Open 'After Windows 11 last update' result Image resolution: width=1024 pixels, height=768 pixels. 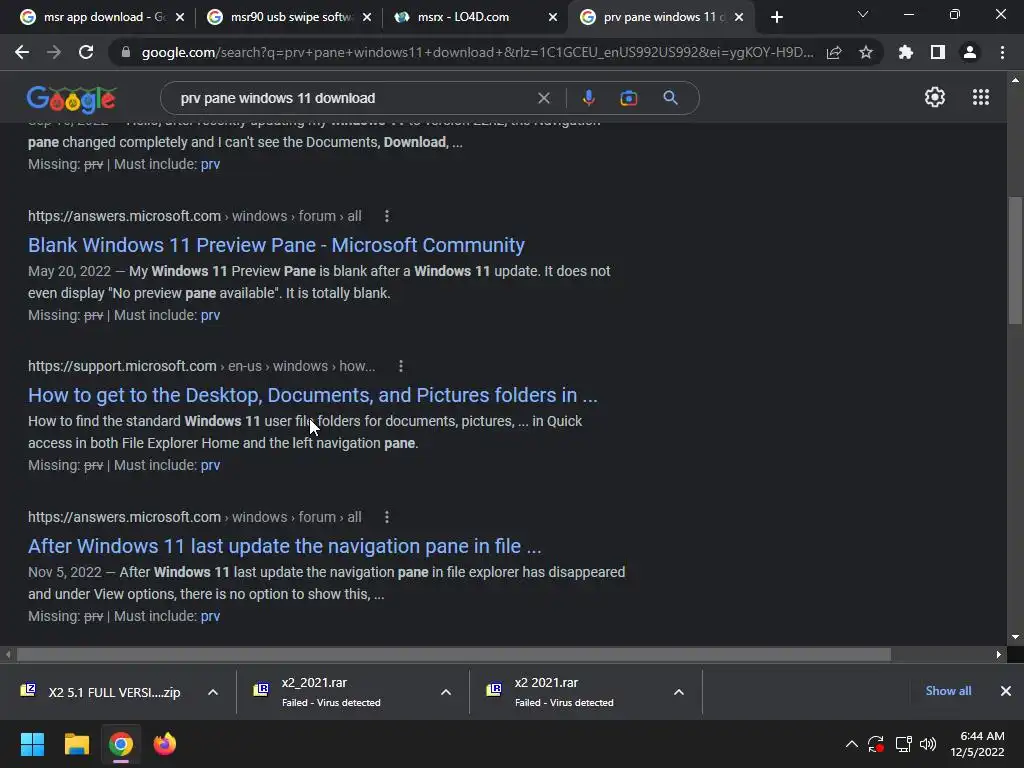click(285, 546)
